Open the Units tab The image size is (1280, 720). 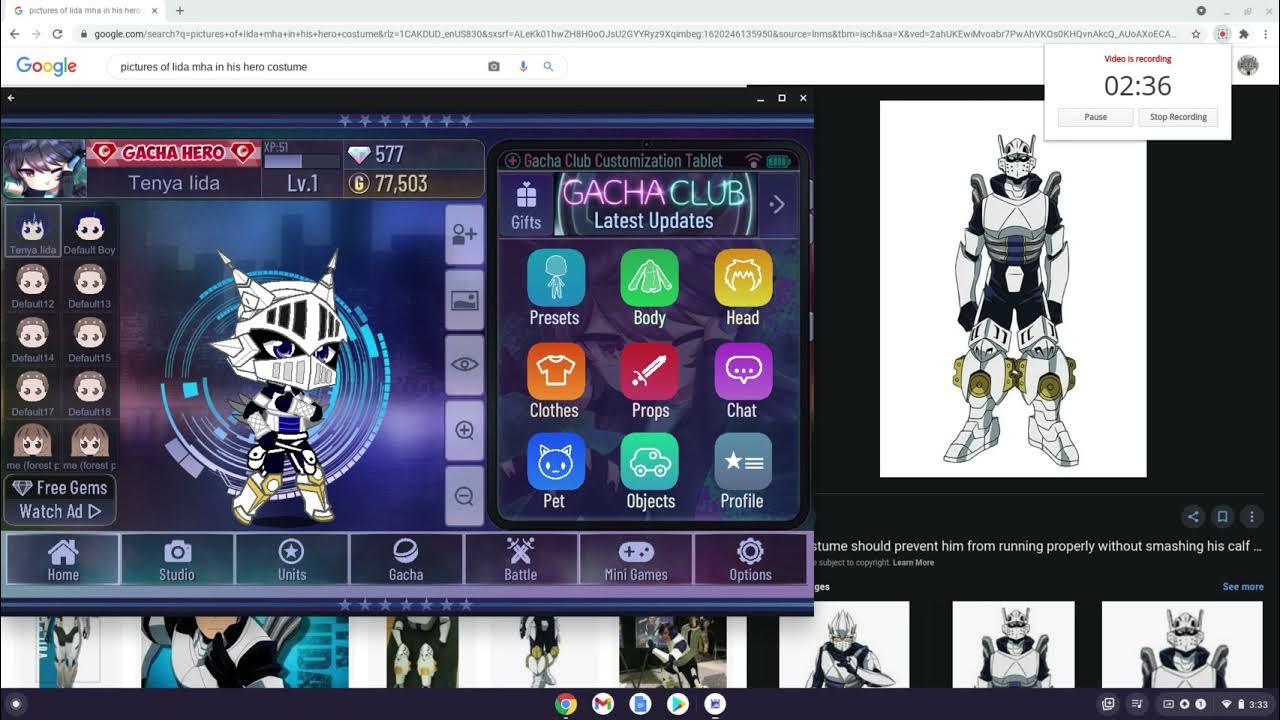click(291, 559)
